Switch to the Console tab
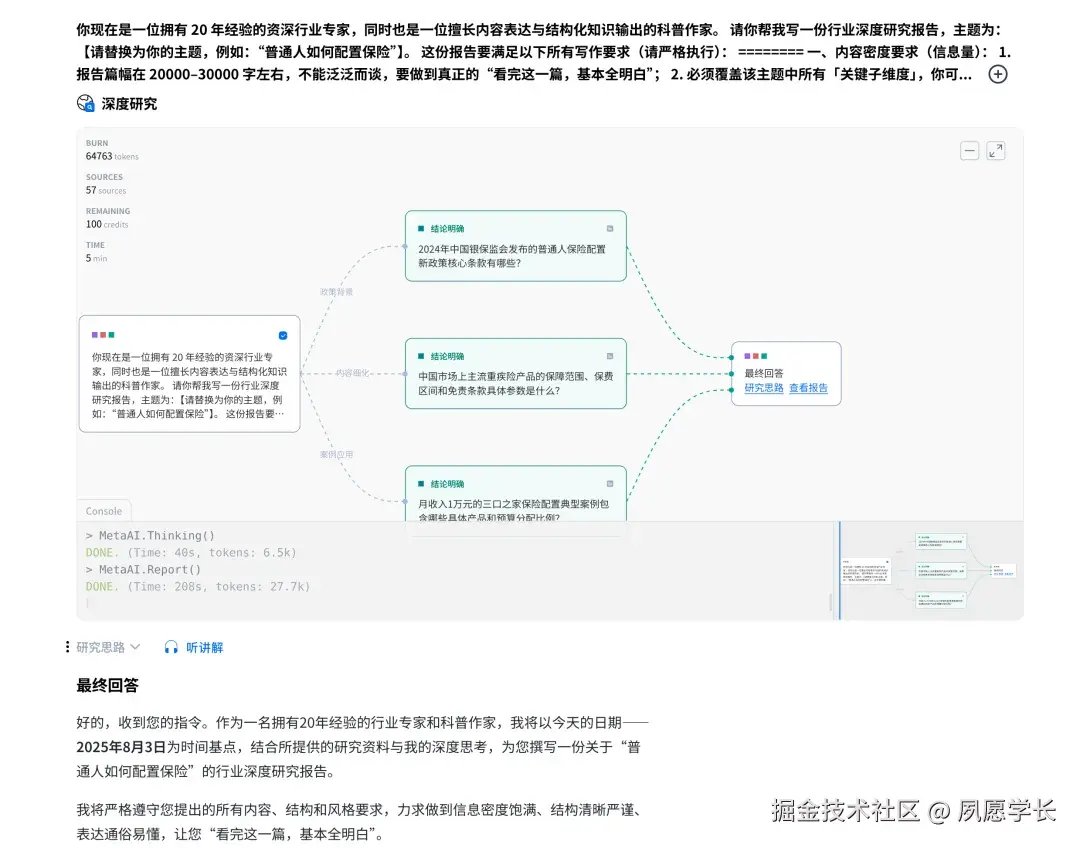Screen dimensions: 1080x848 (x=103, y=510)
